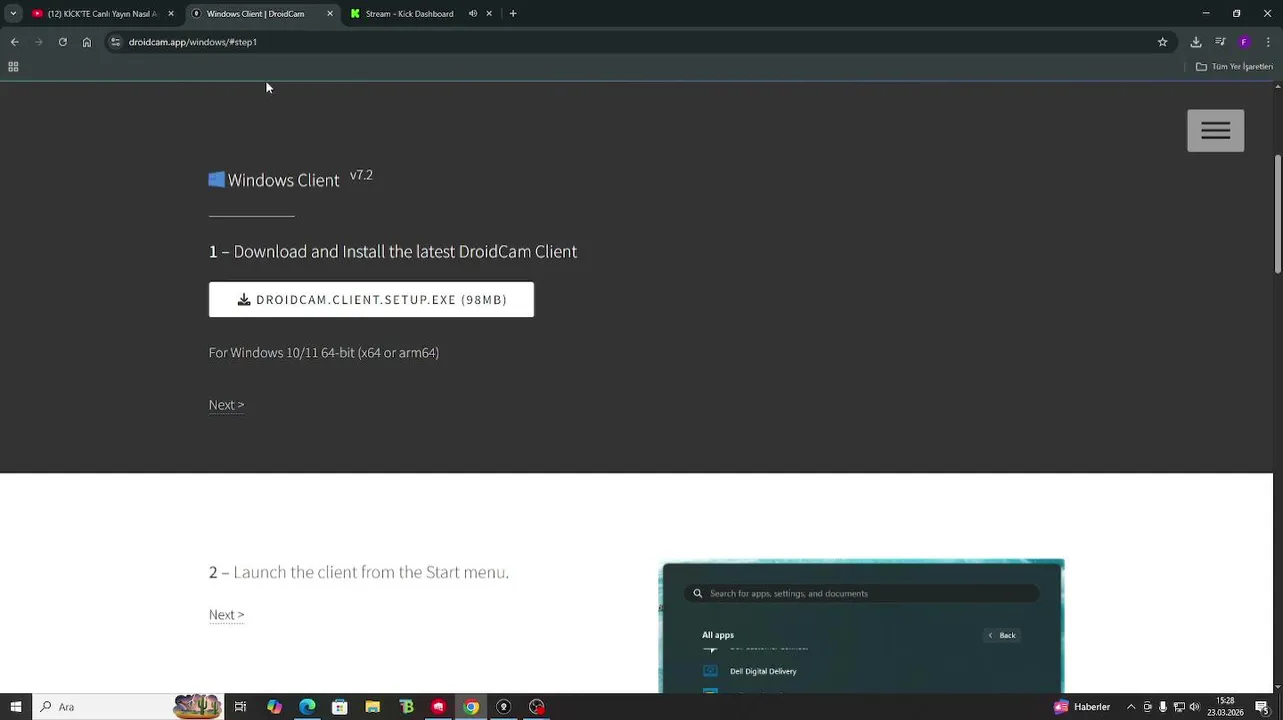Image resolution: width=1283 pixels, height=720 pixels.
Task: View site information icon in address bar
Action: (116, 42)
